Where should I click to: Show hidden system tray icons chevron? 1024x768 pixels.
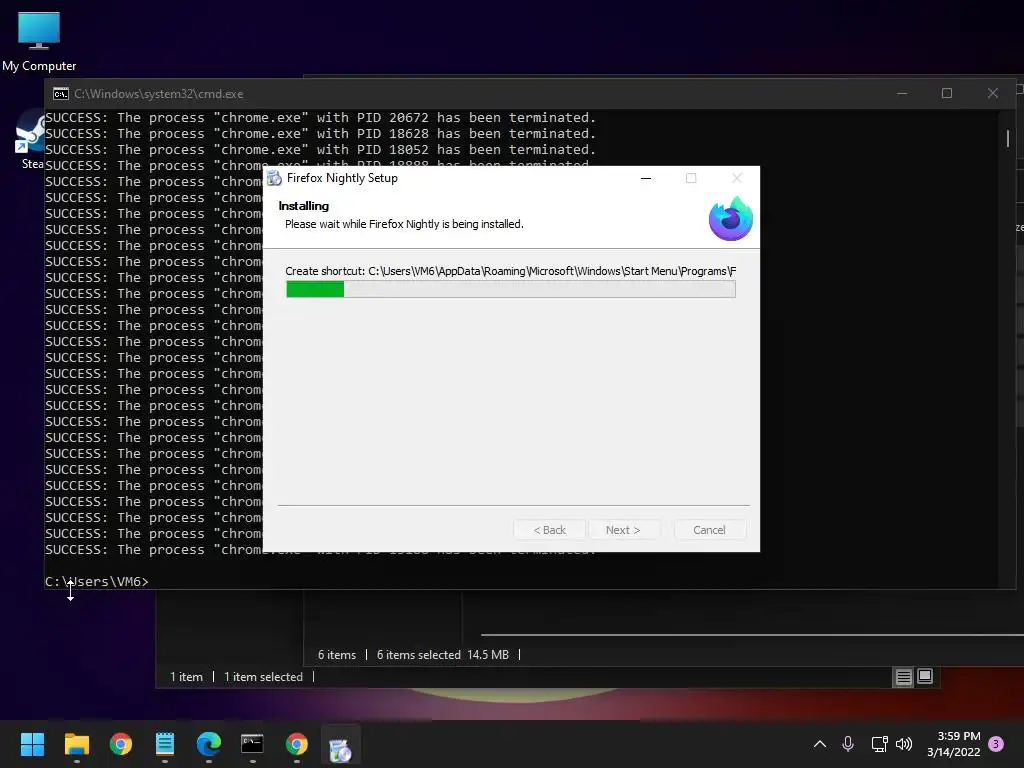pyautogui.click(x=820, y=744)
